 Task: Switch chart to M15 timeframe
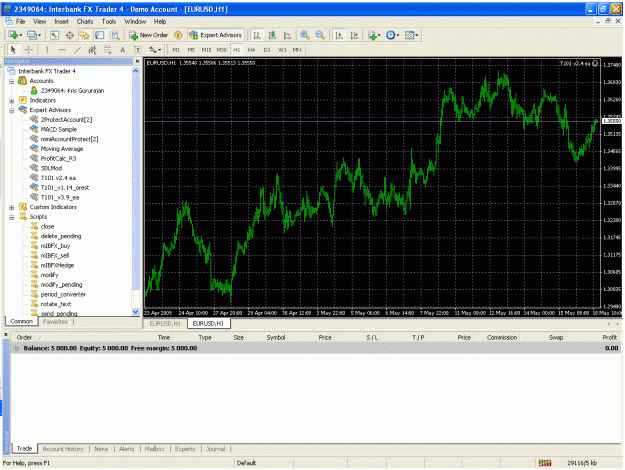coord(206,50)
